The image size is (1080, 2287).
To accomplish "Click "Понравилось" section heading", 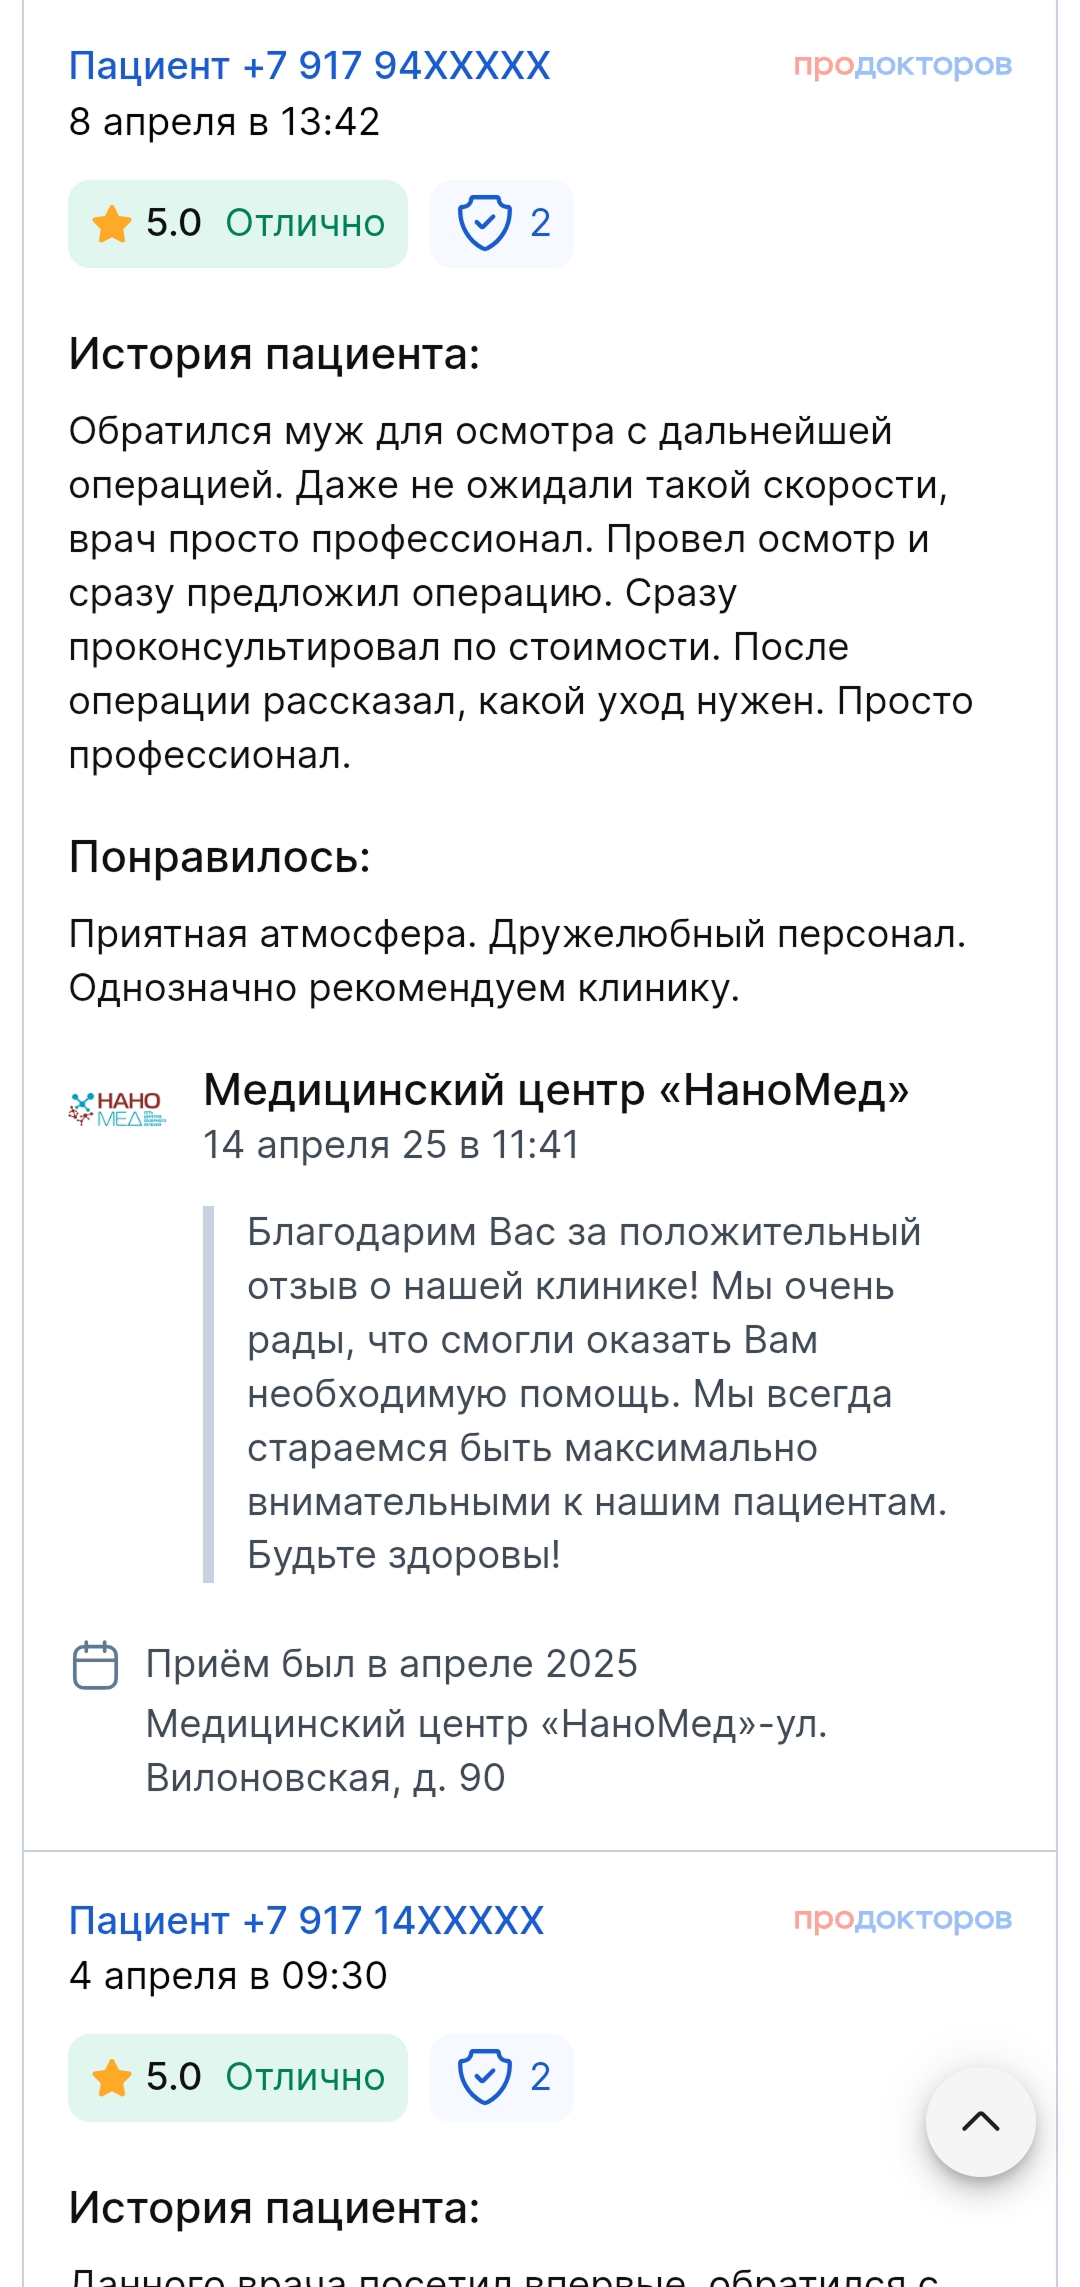I will 219,857.
